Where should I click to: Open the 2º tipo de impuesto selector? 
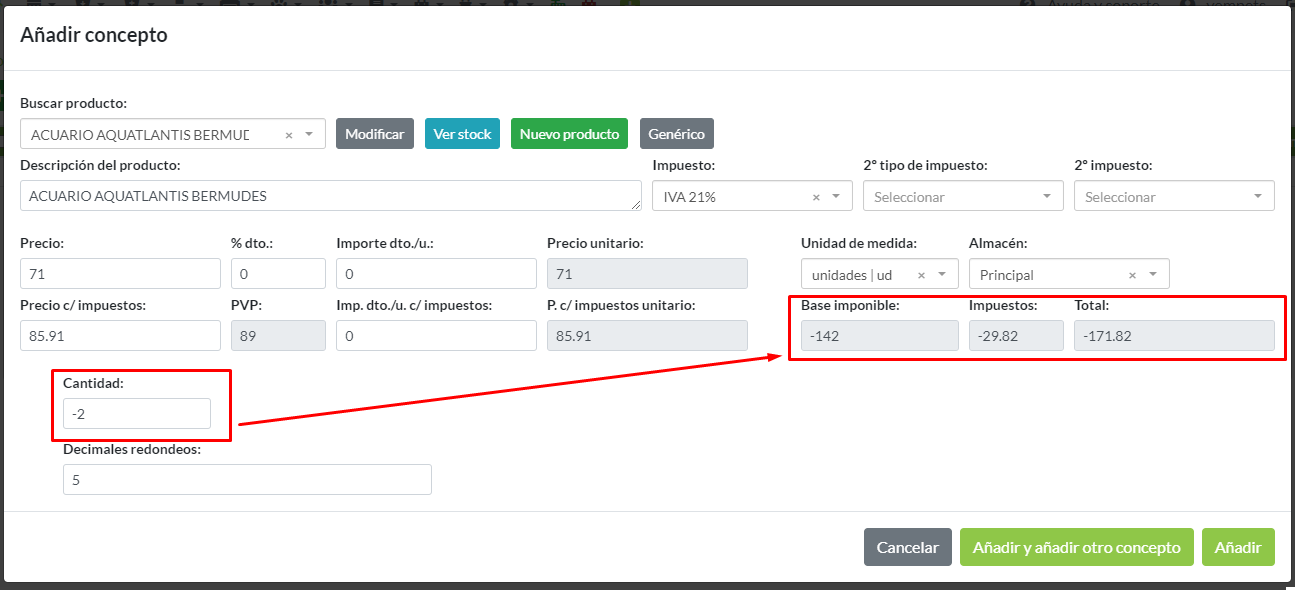coord(962,197)
